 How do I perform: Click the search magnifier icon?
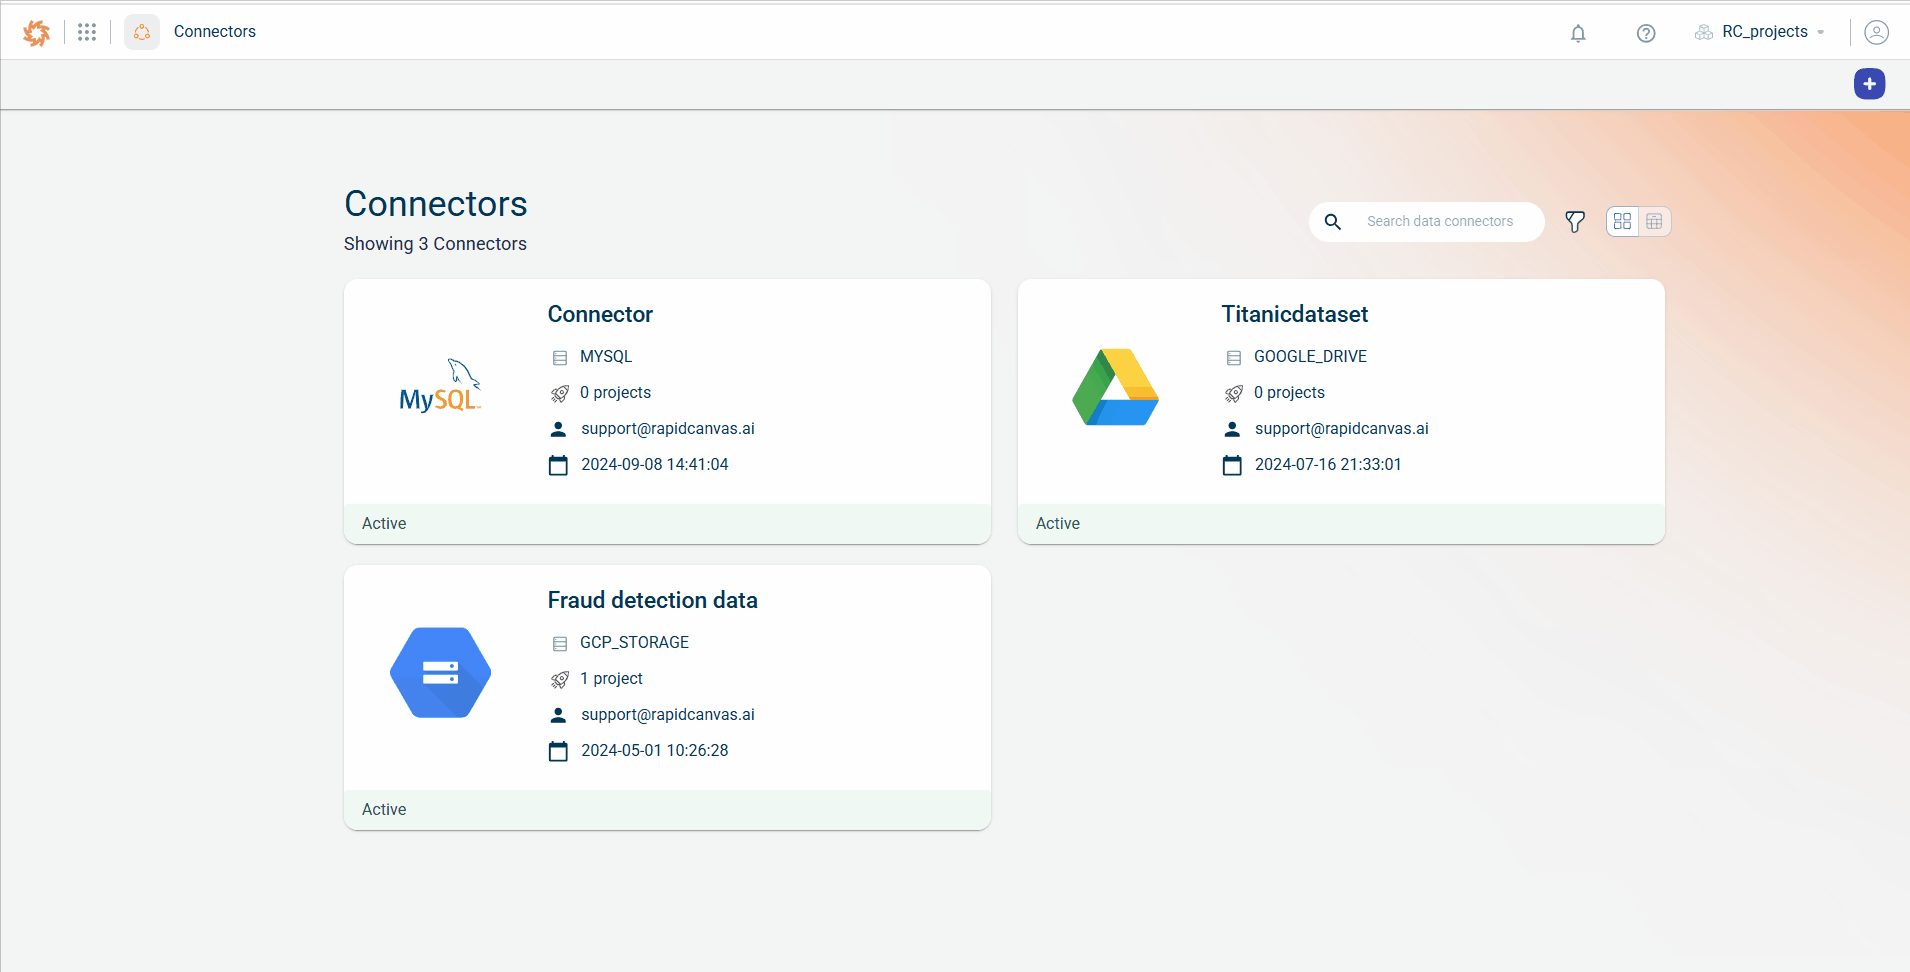tap(1333, 222)
